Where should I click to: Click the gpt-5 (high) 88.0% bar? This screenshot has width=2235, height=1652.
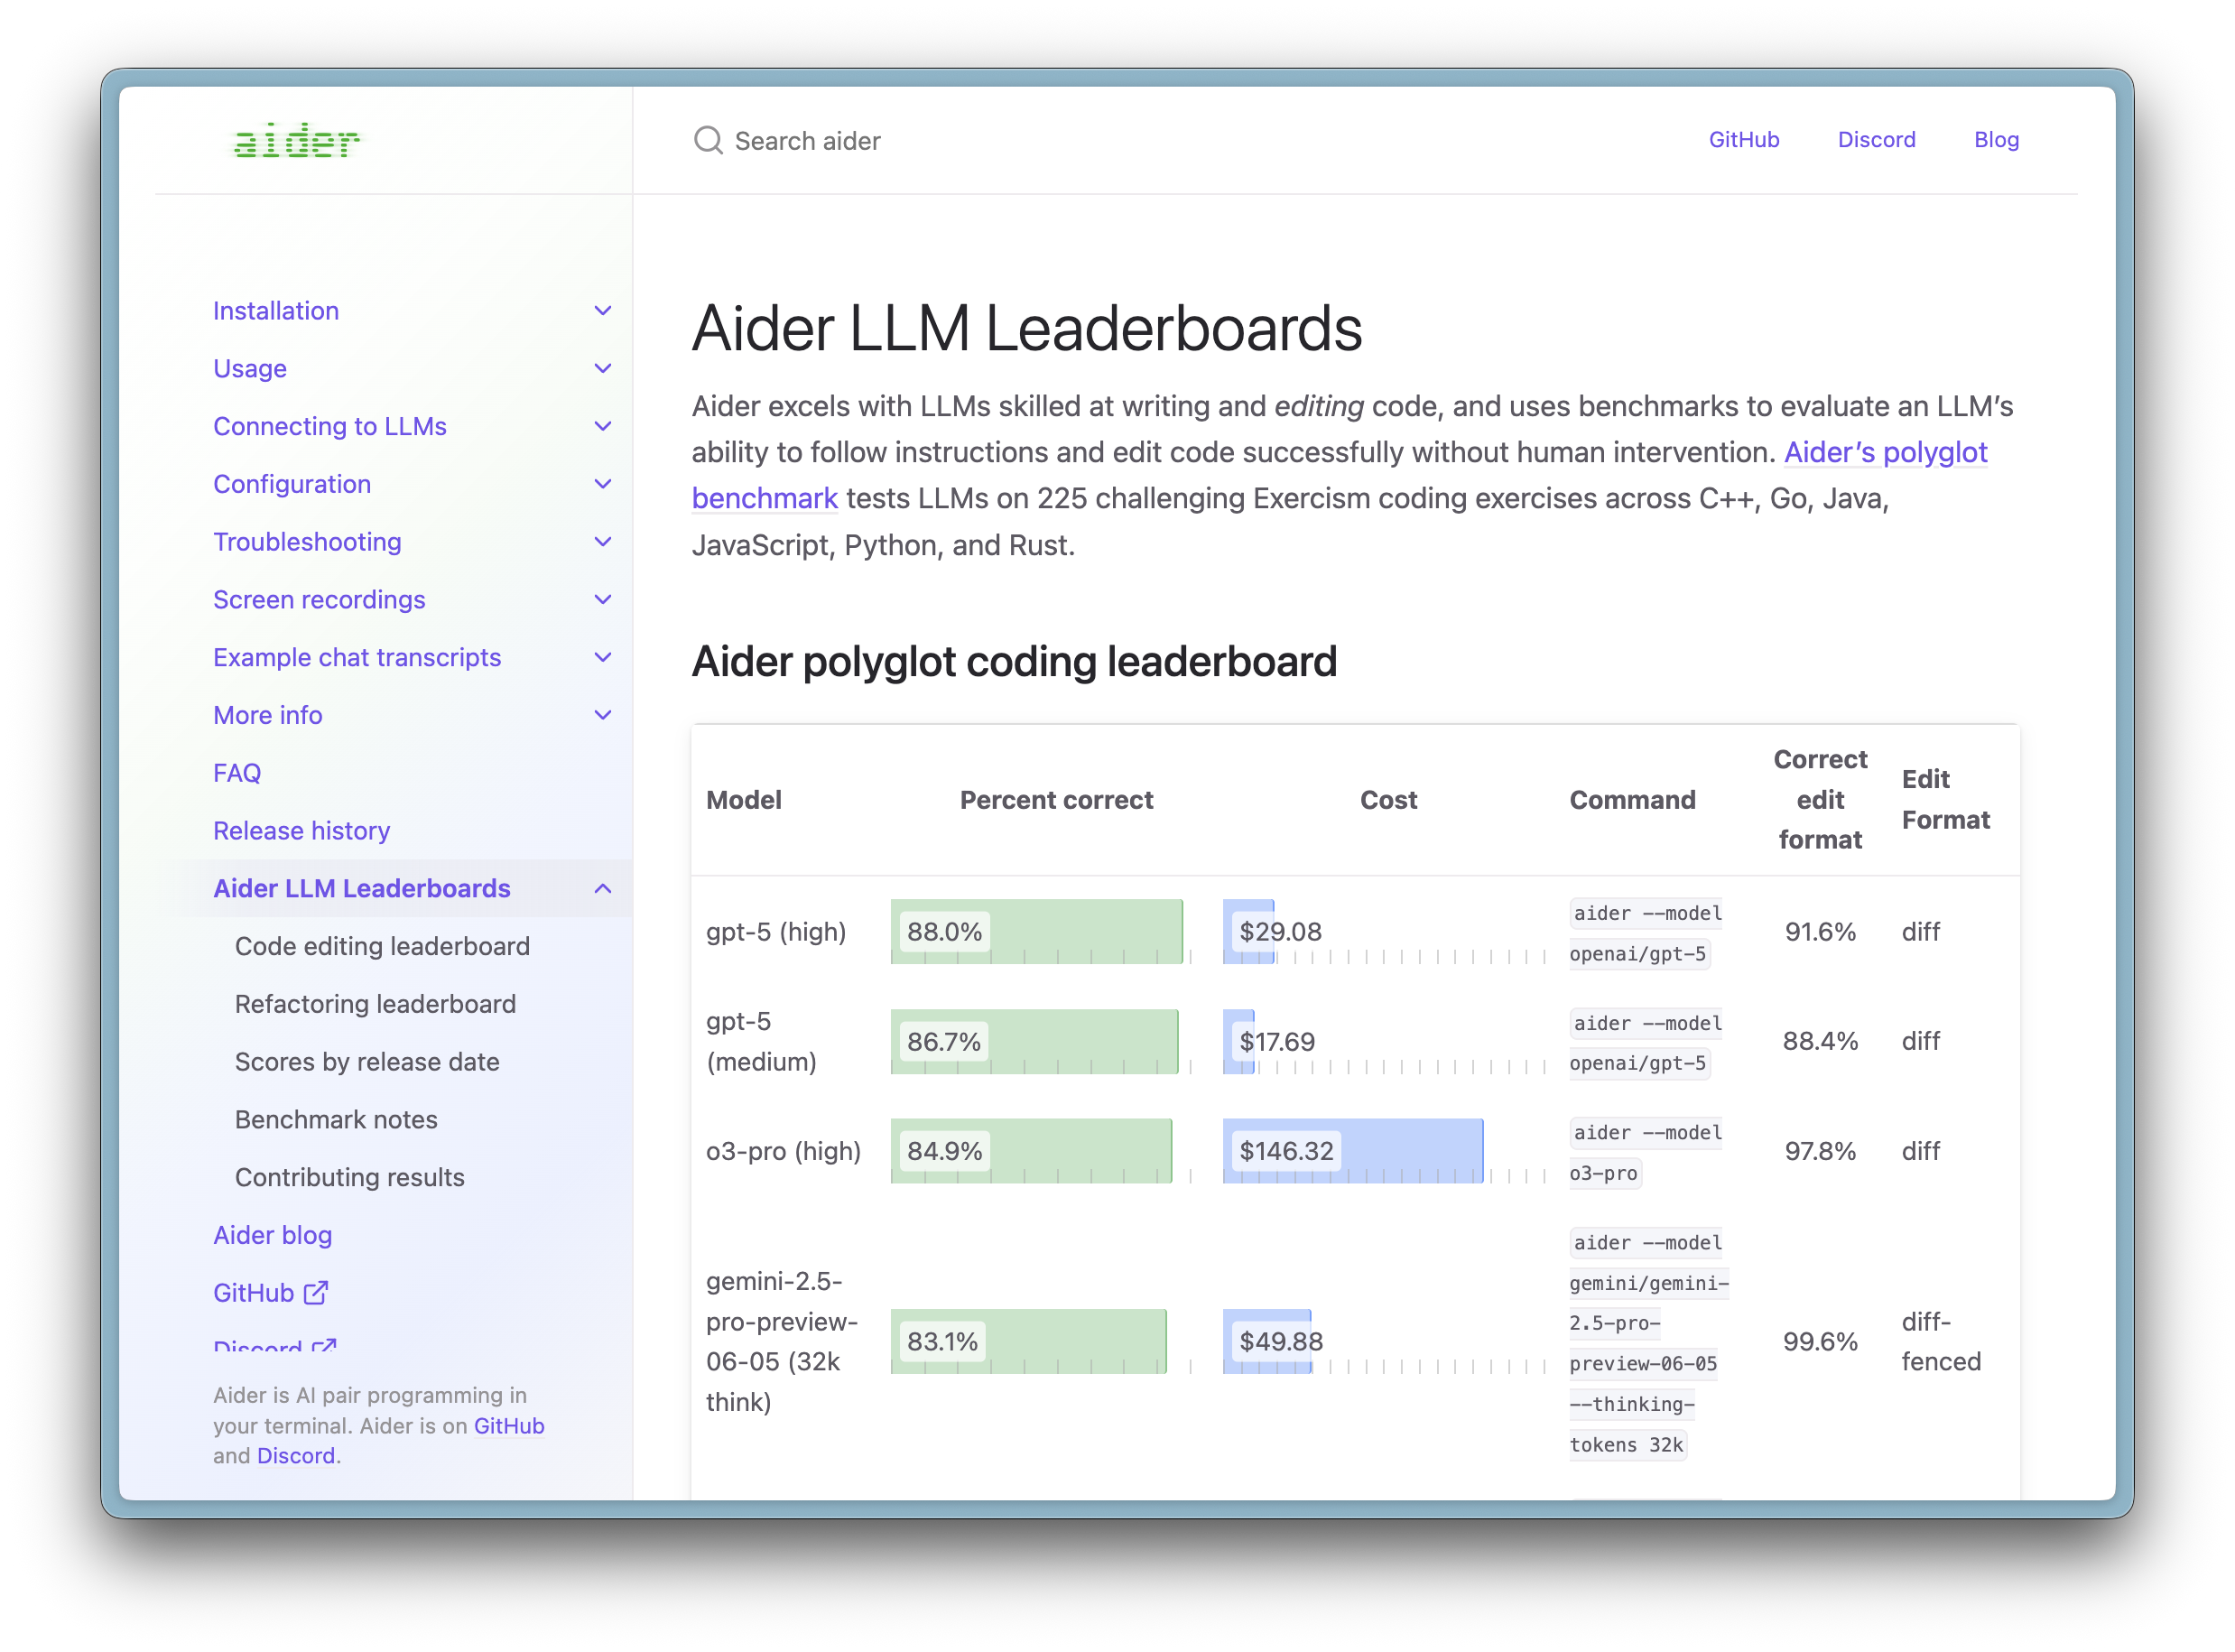pyautogui.click(x=1036, y=931)
